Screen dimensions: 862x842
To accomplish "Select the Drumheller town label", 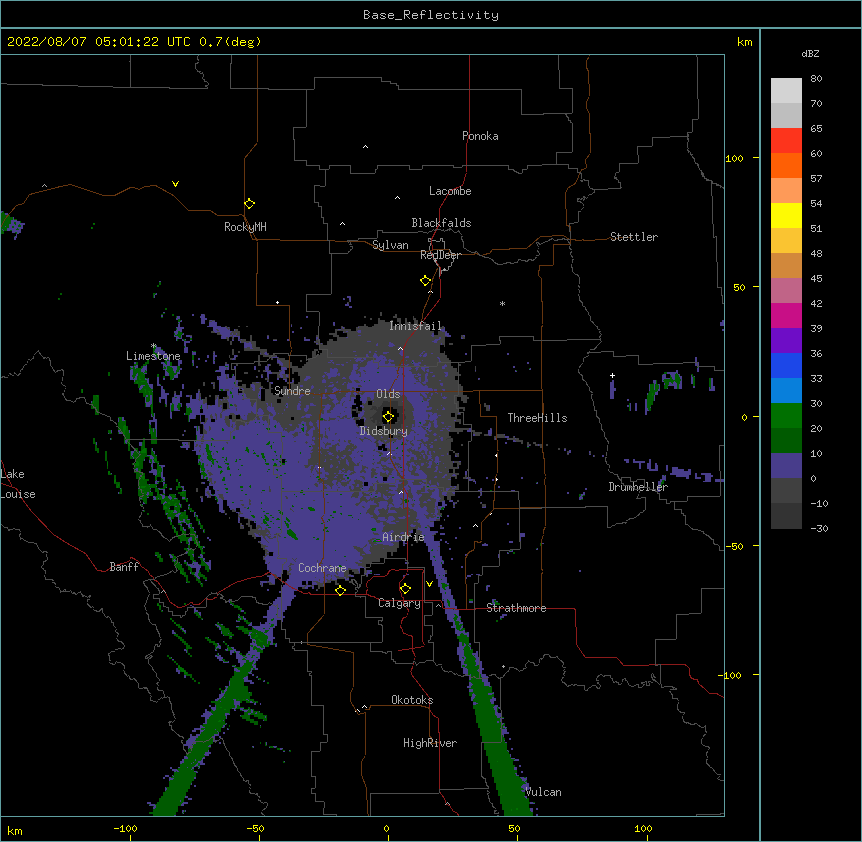I will (638, 487).
